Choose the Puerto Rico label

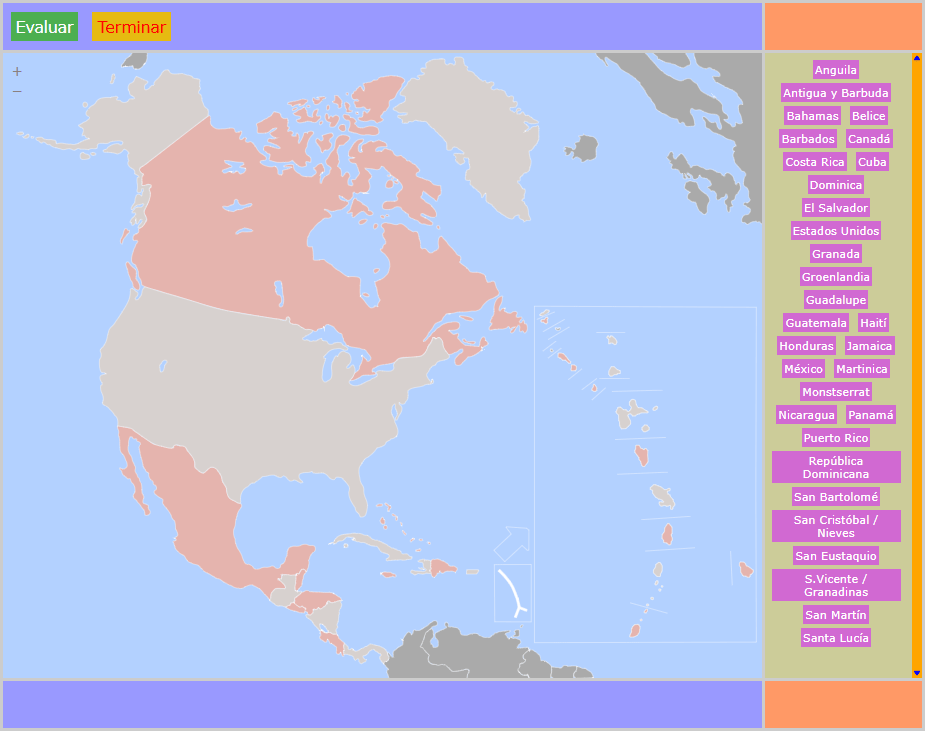(x=836, y=438)
